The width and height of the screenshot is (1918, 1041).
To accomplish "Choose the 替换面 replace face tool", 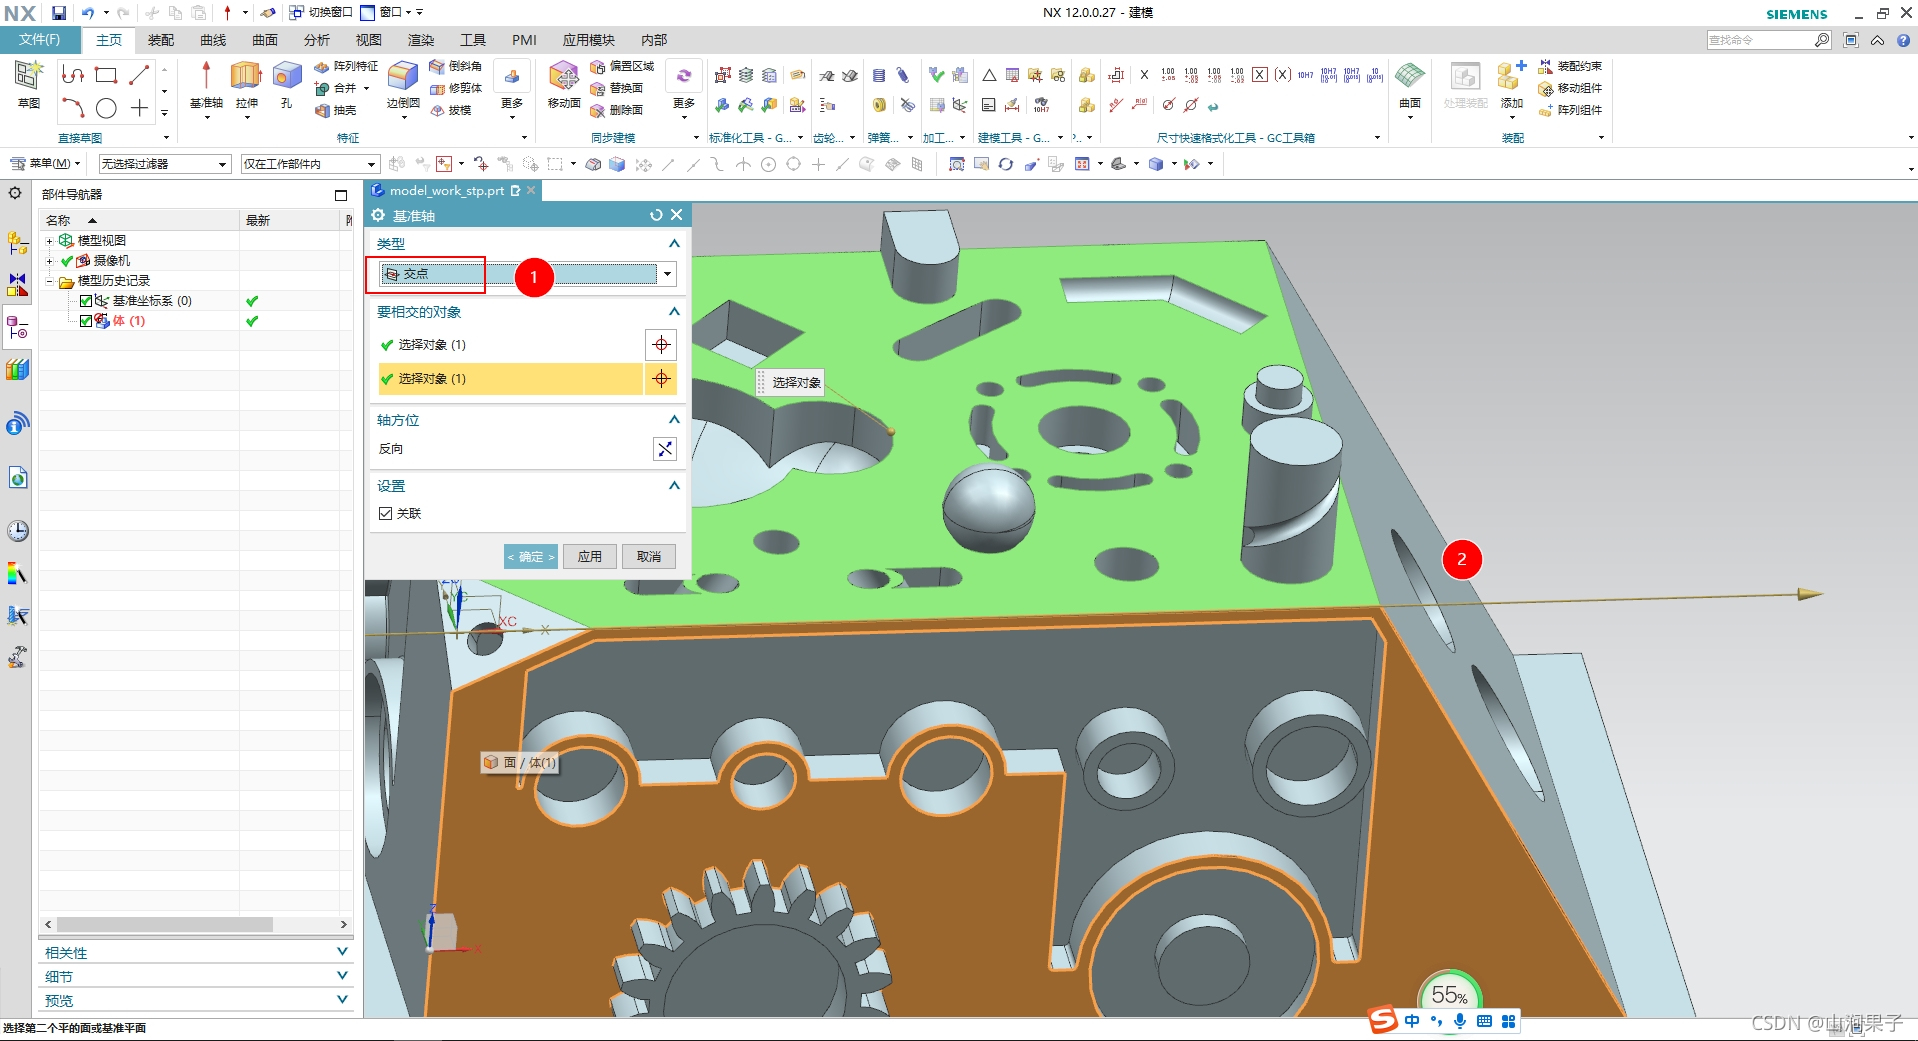I will tap(617, 88).
